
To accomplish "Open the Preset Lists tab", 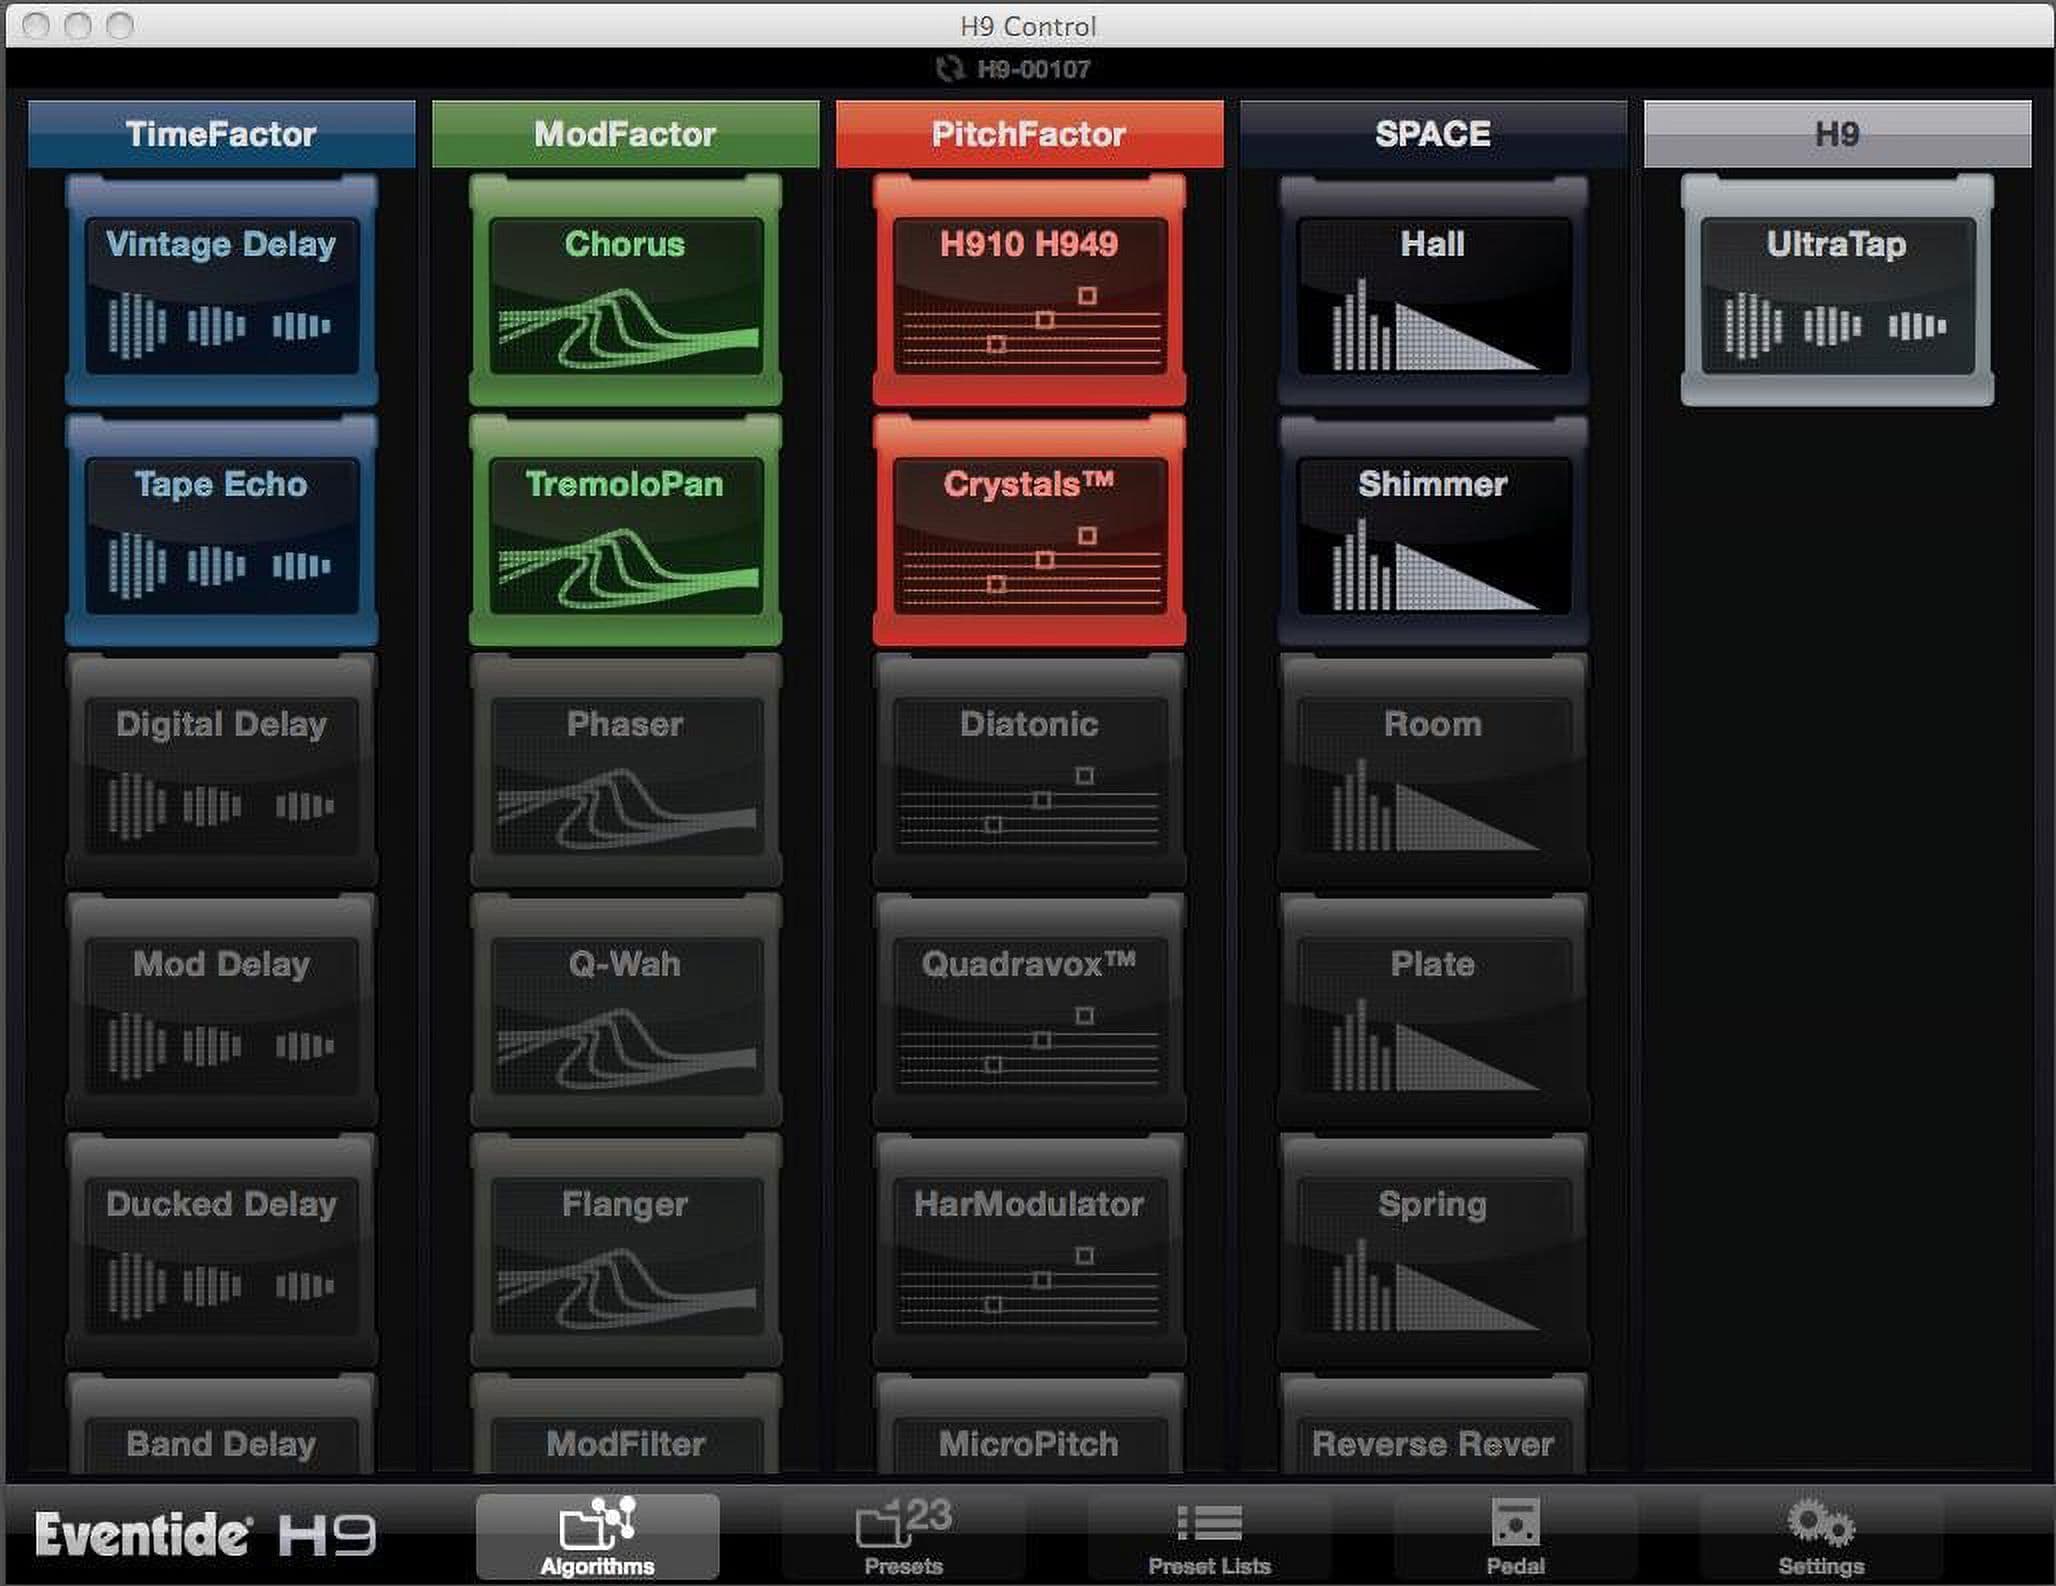I will (x=1210, y=1537).
